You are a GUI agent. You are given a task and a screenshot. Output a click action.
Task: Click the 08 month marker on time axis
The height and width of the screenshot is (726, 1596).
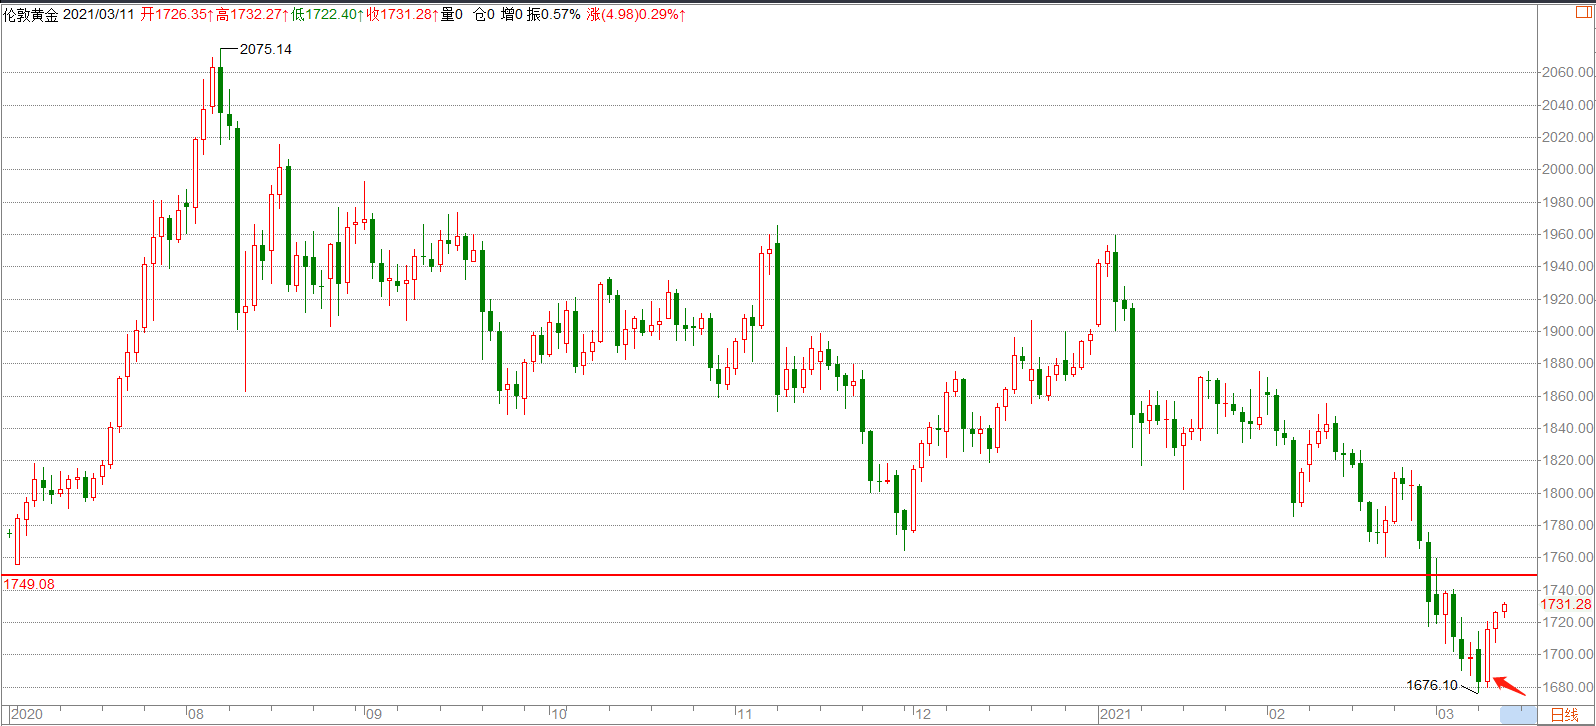pos(195,714)
